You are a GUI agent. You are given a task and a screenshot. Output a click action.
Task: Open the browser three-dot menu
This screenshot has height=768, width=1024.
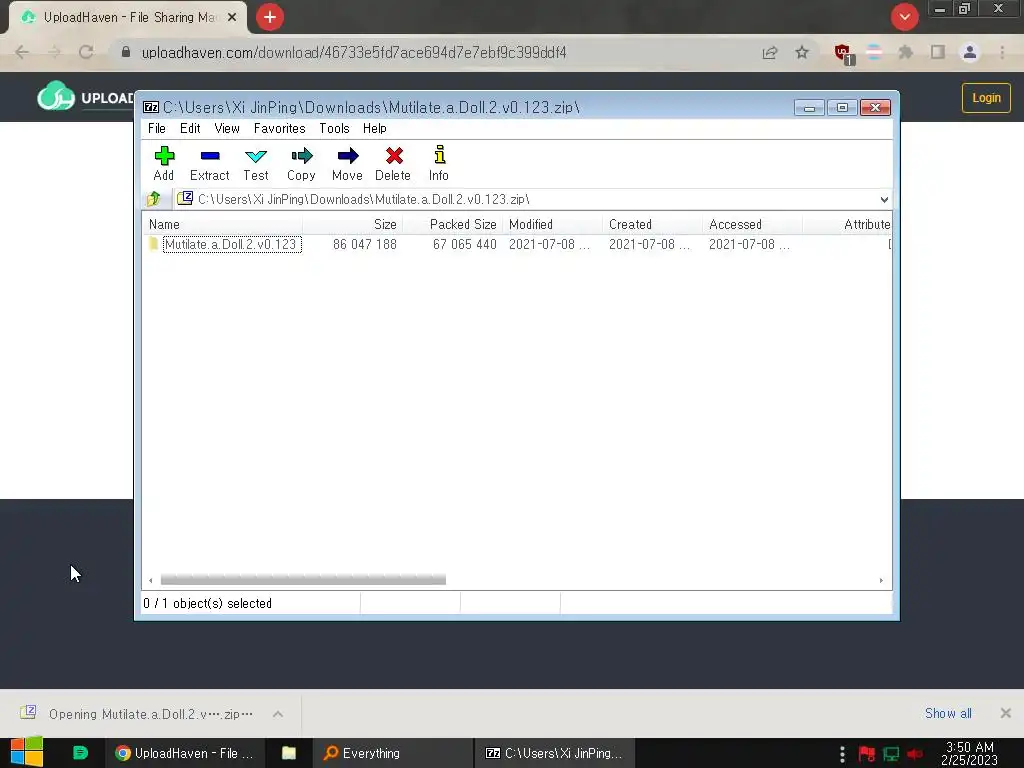point(1002,52)
